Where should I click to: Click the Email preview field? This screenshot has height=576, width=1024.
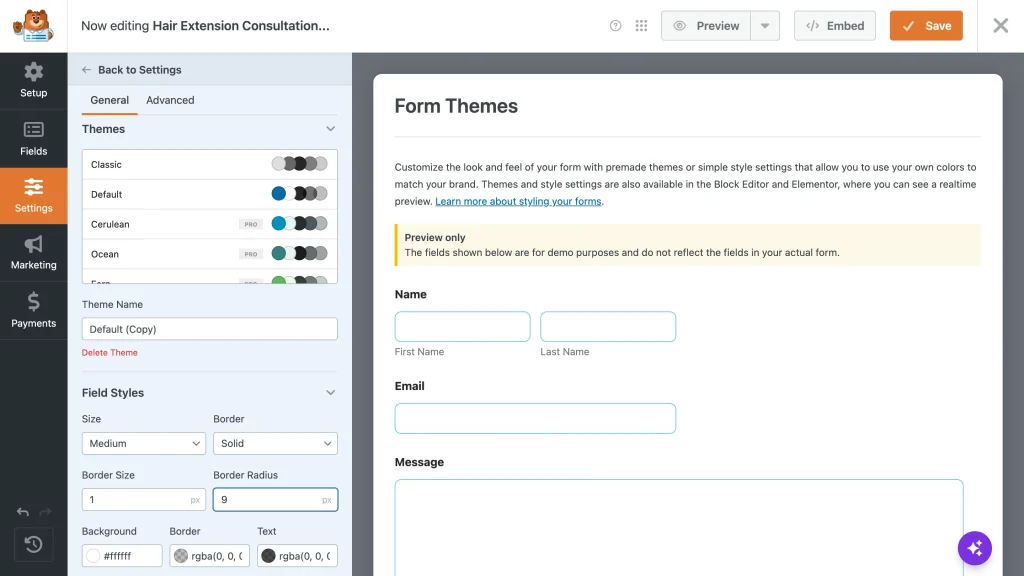pos(535,419)
